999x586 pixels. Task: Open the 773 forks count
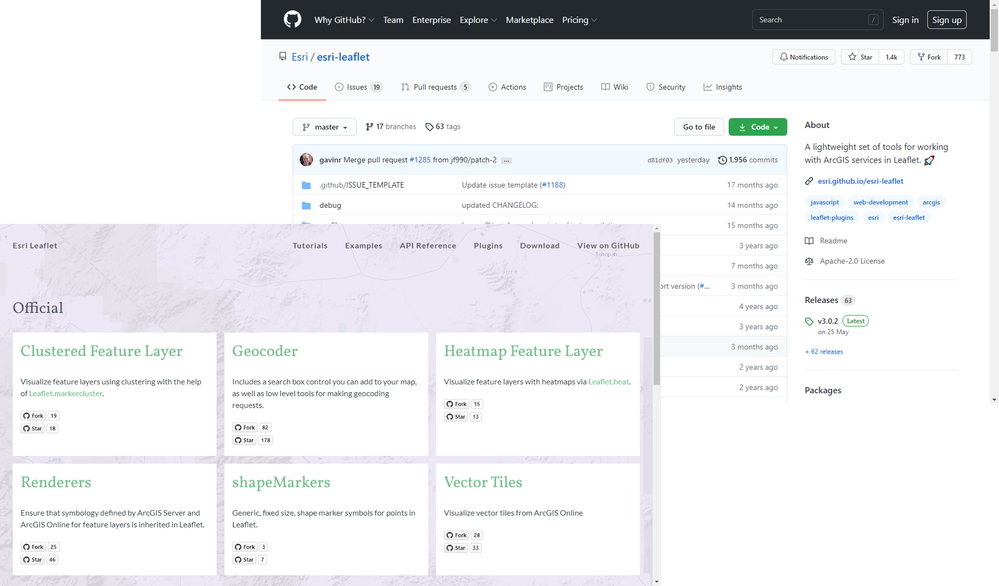(x=959, y=57)
